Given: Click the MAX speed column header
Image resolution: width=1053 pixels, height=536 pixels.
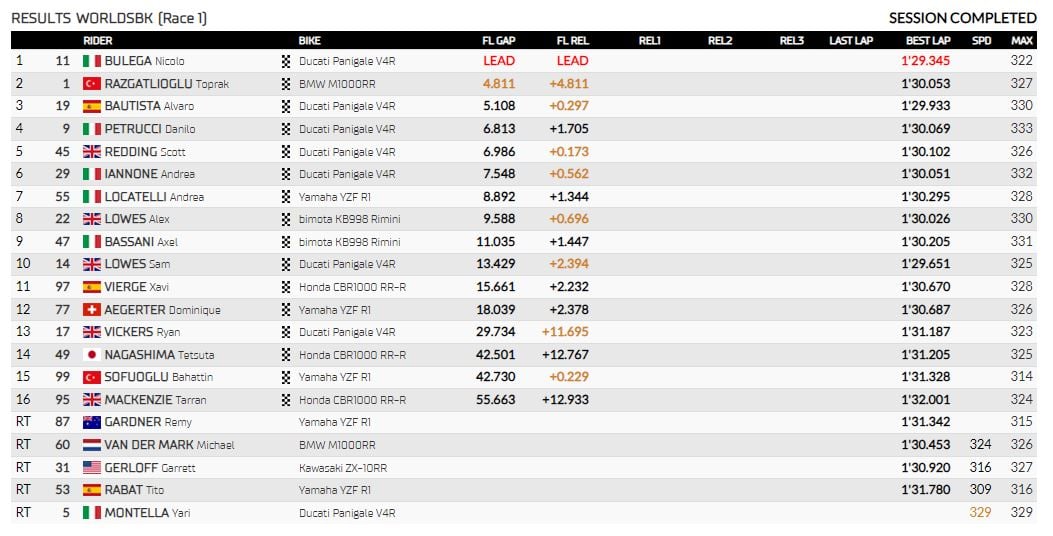Looking at the screenshot, I should click(x=1022, y=40).
